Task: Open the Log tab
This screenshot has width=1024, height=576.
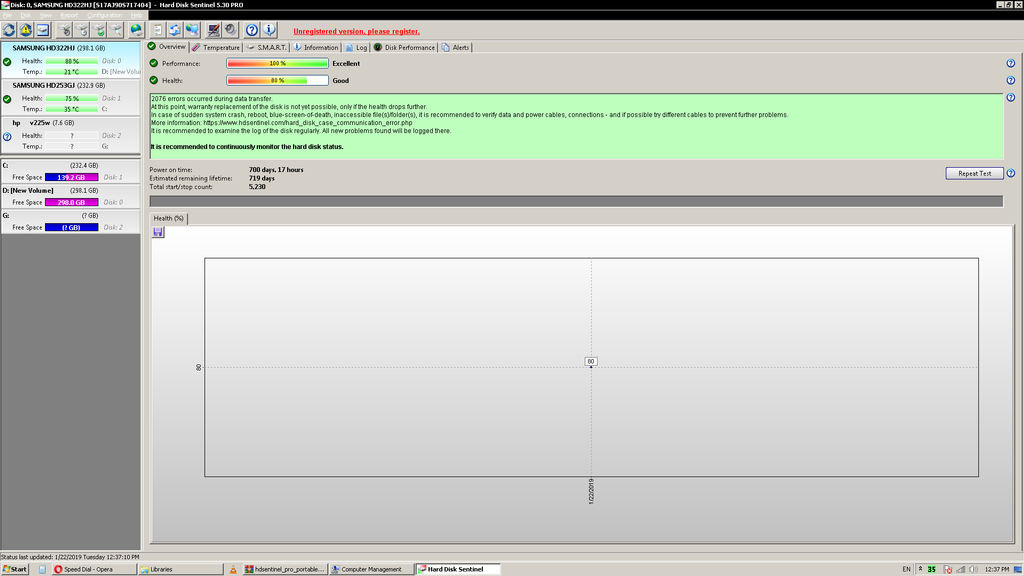Action: (356, 47)
